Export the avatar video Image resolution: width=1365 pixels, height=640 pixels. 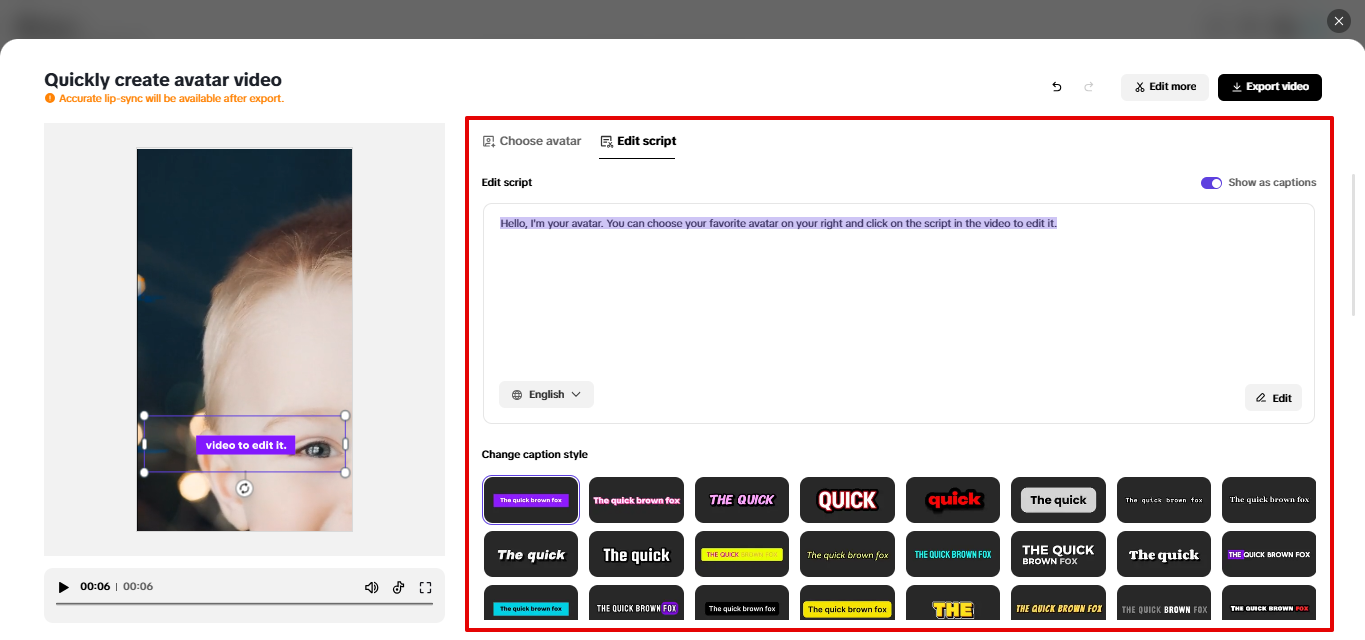(1269, 87)
